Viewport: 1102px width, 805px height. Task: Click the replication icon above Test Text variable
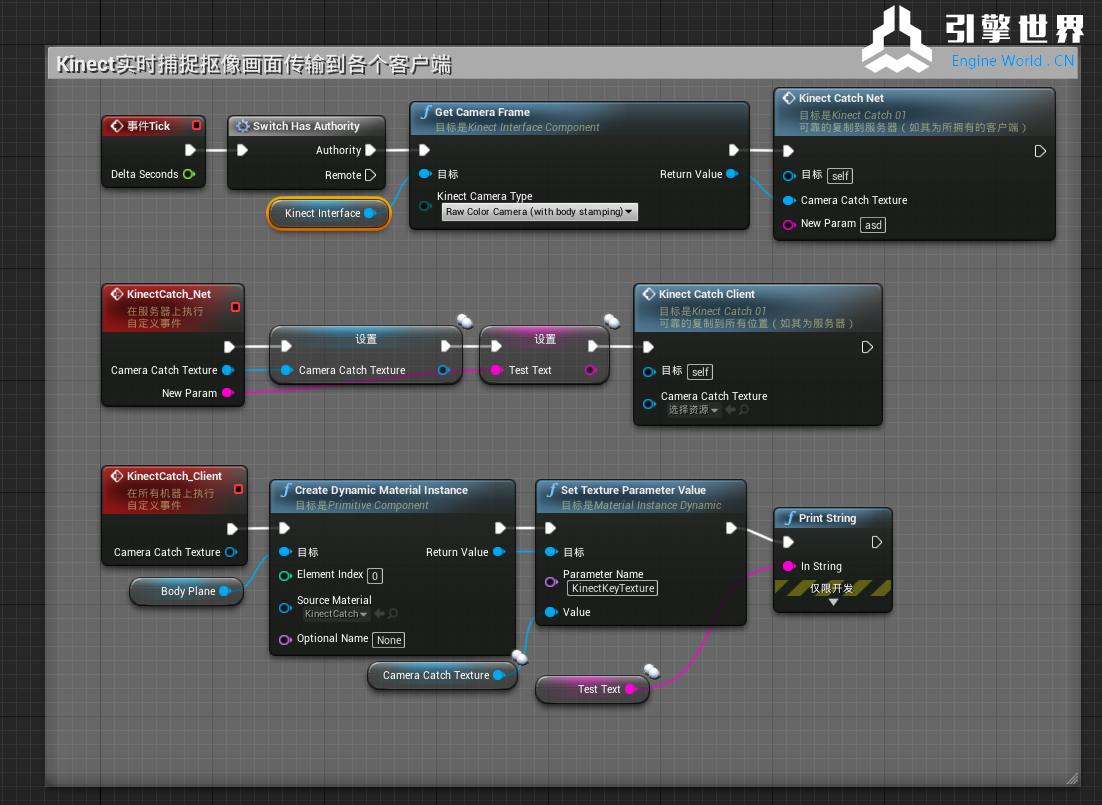(652, 671)
